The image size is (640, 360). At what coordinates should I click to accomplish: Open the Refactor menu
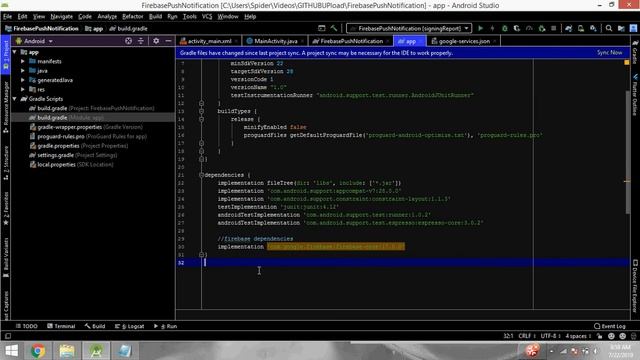133,16
